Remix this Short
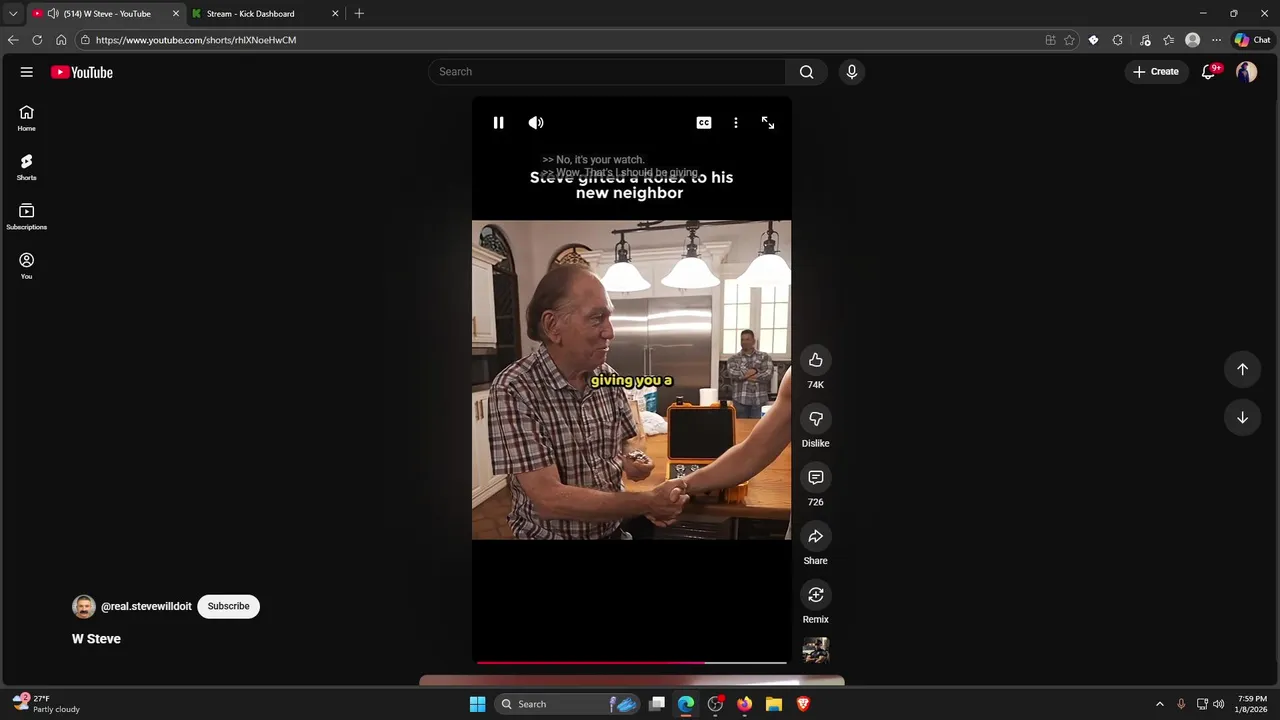1280x720 pixels. 816,595
